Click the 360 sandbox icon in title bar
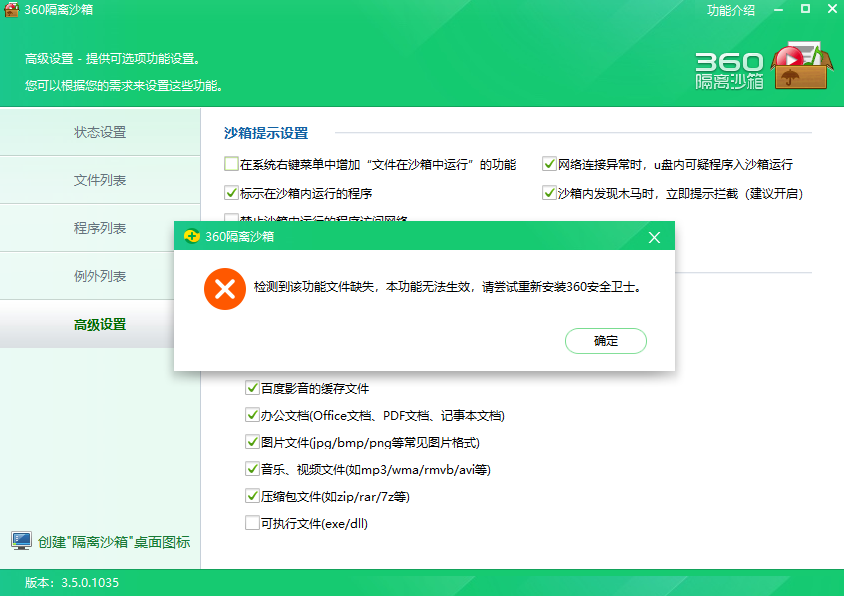This screenshot has height=596, width=844. [11, 11]
